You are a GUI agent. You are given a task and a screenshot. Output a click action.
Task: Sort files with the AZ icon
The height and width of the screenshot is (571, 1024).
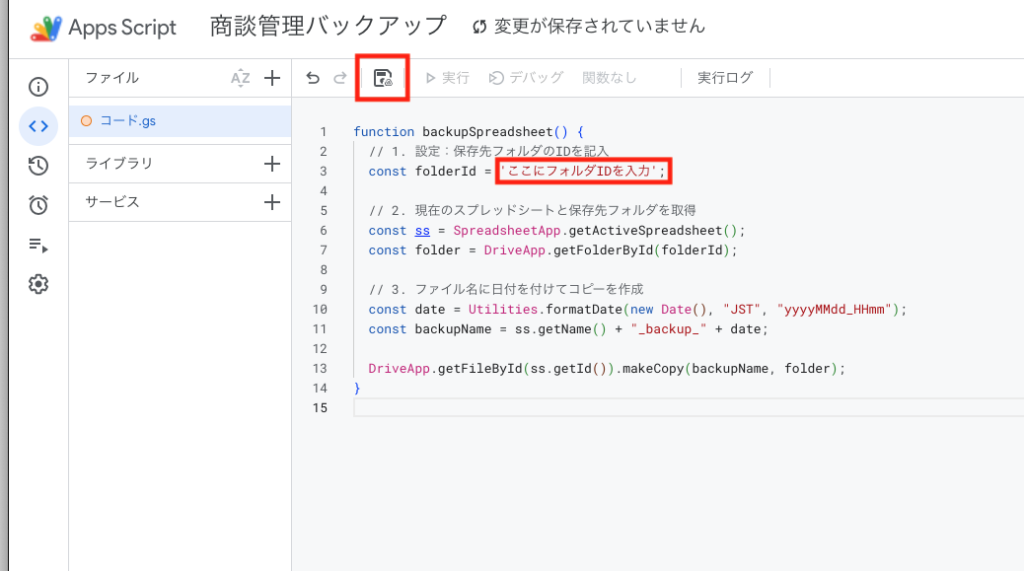(240, 78)
